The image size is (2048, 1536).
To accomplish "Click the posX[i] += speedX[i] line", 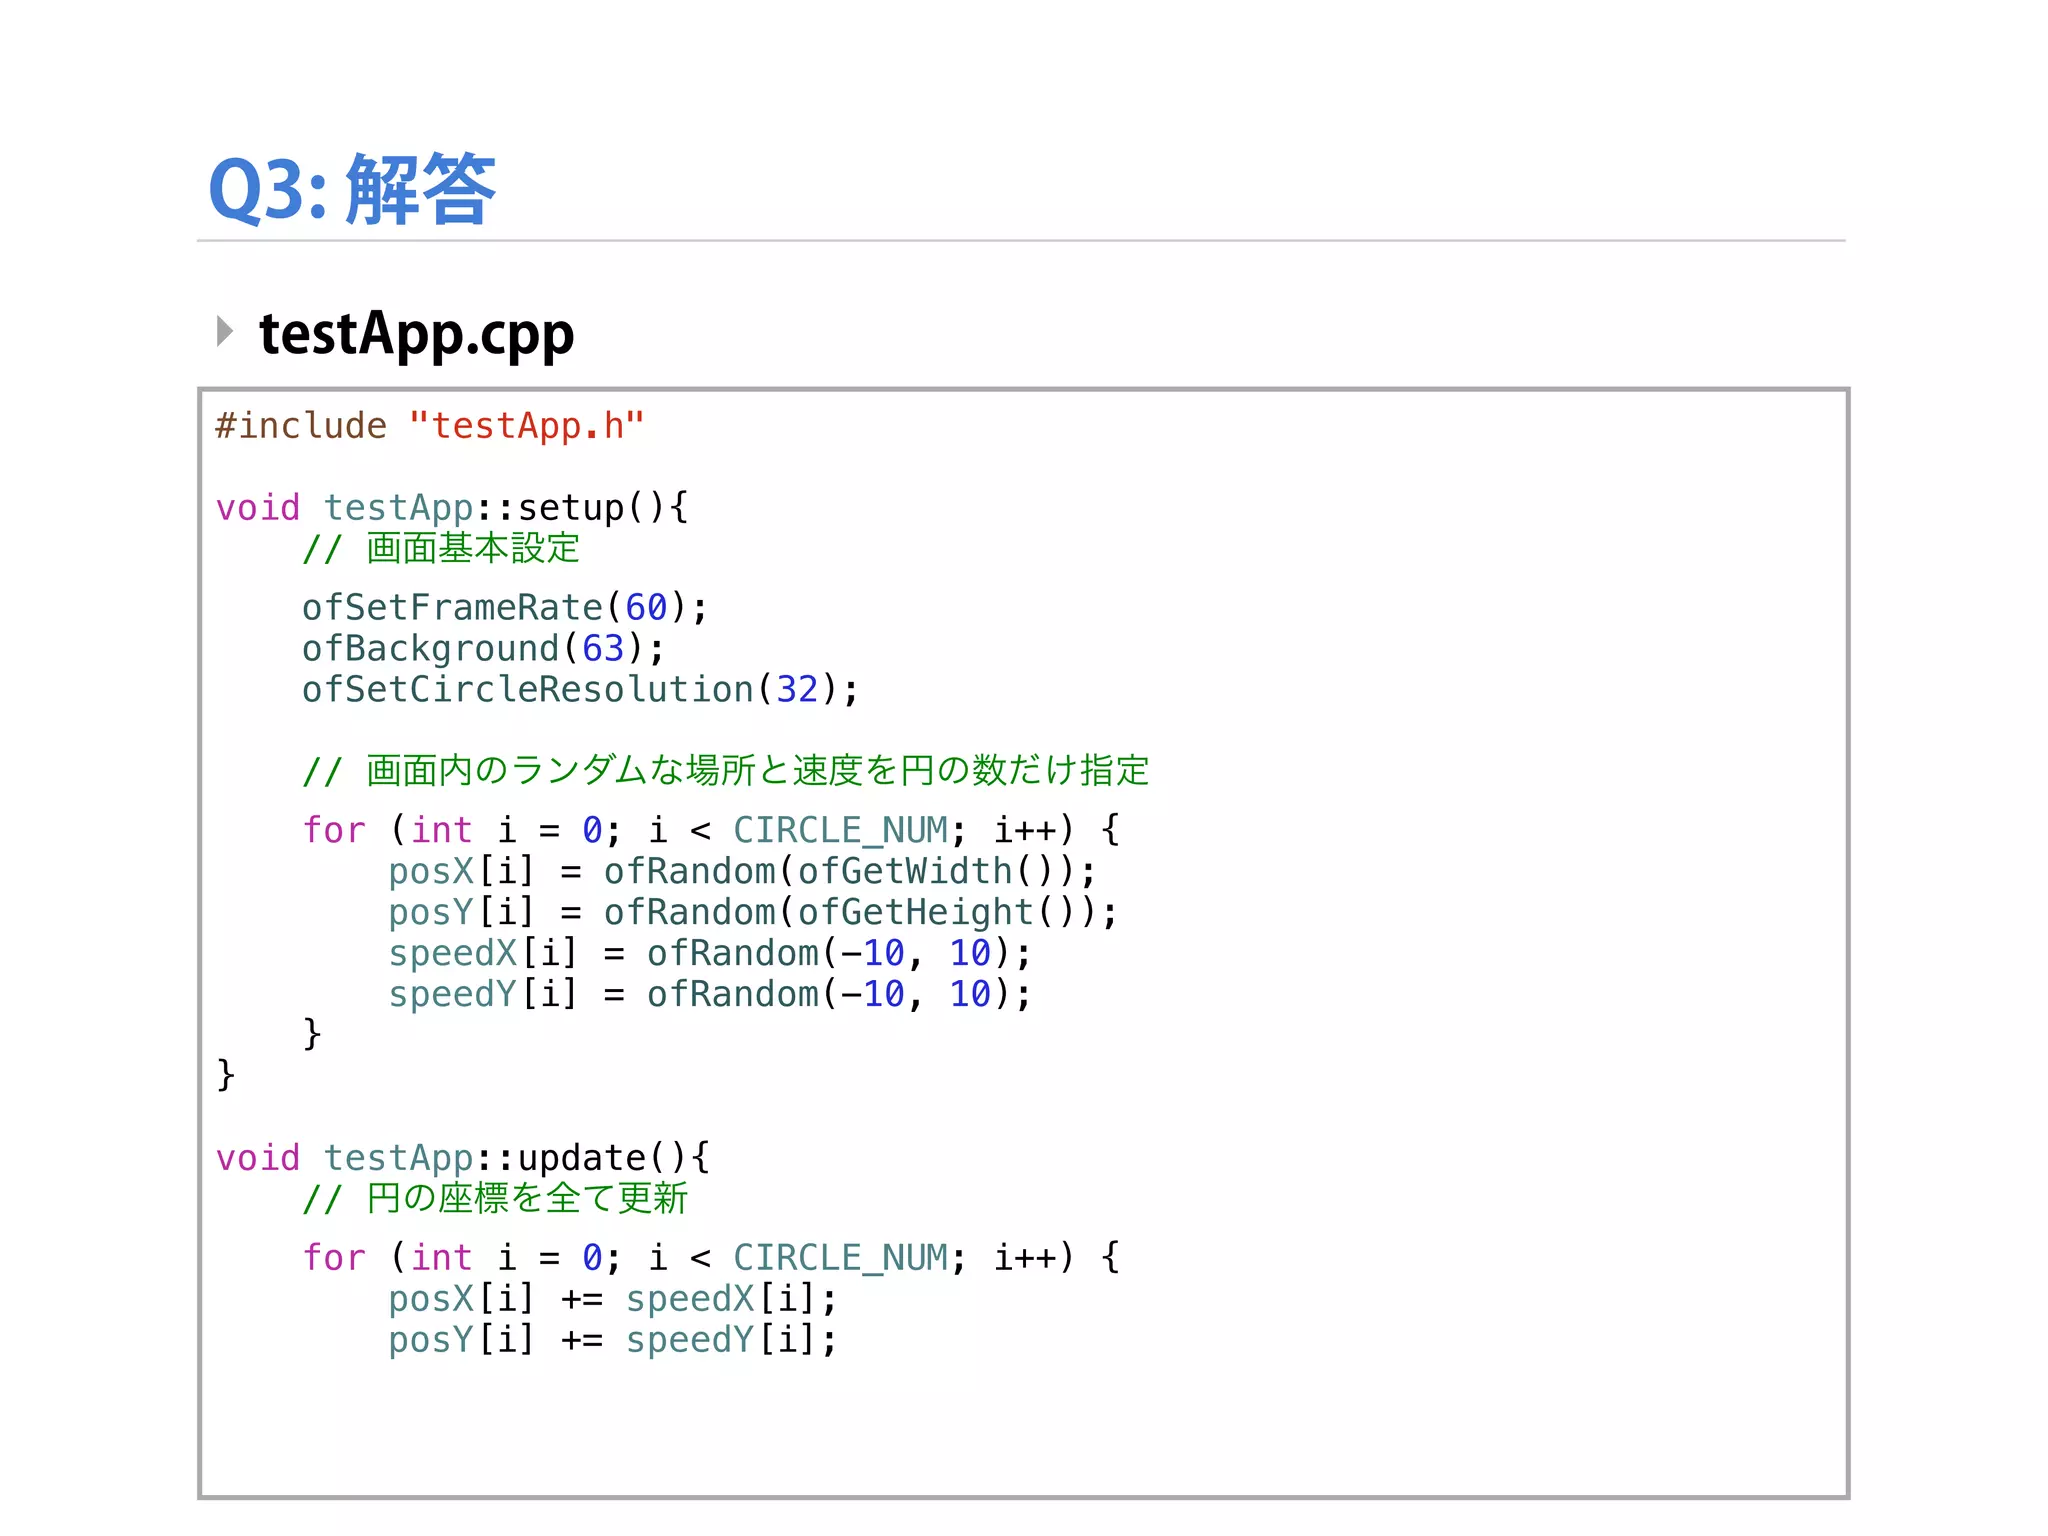I will pyautogui.click(x=612, y=1299).
